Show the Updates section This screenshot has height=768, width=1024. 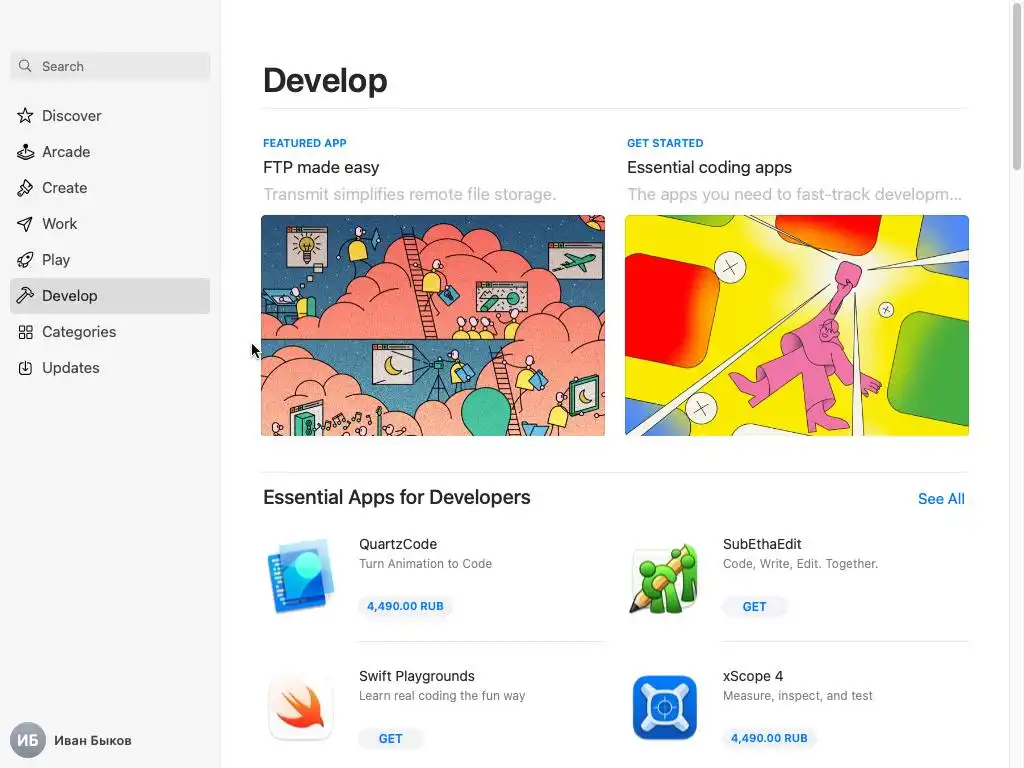(110, 368)
